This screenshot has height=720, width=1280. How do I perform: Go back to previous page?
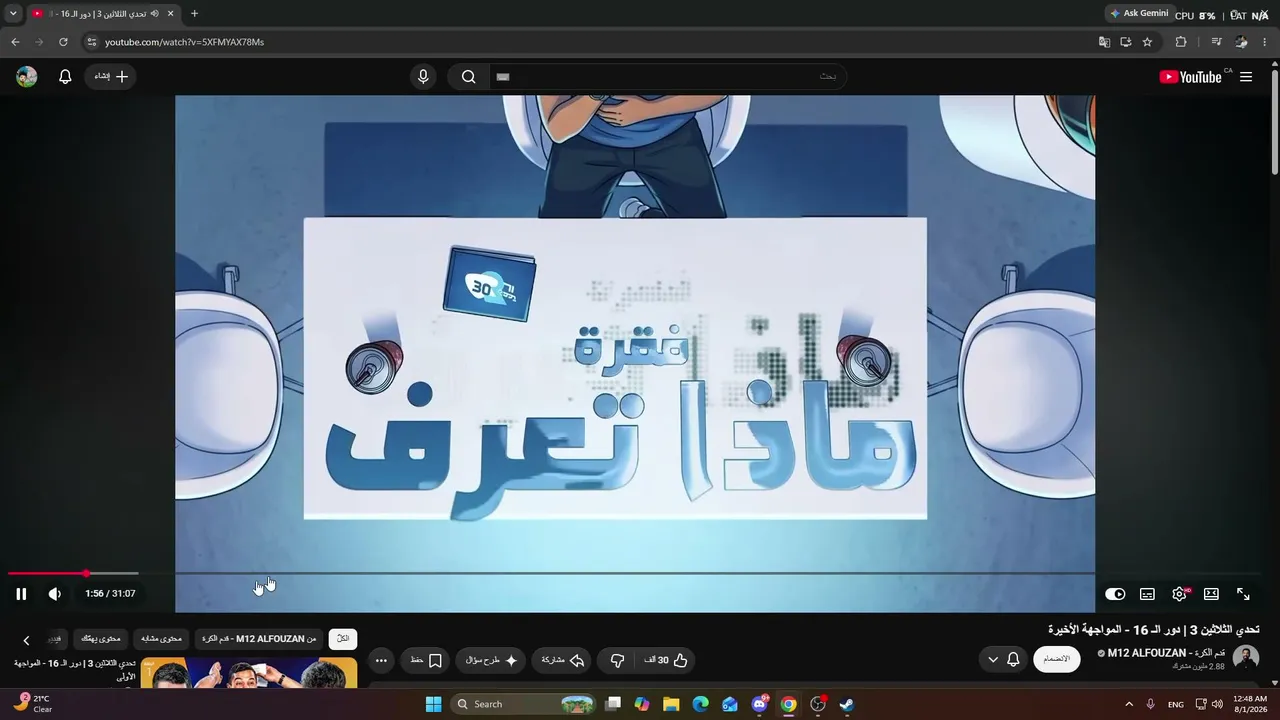tap(15, 42)
